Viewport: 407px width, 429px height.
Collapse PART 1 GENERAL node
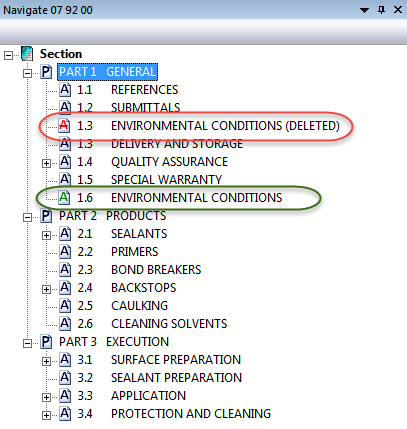27,73
